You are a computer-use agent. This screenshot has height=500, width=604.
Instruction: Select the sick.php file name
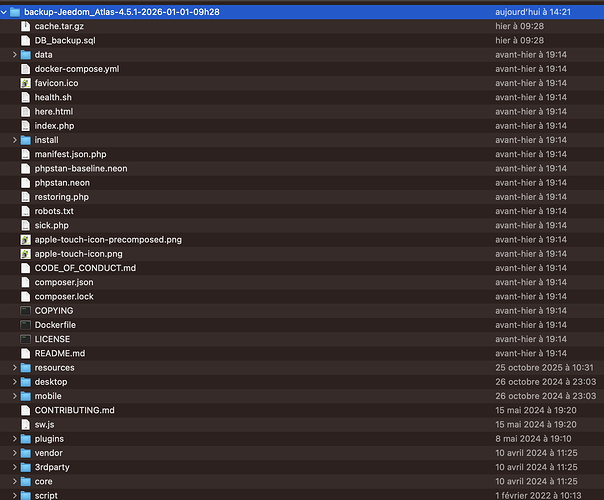pos(52,225)
